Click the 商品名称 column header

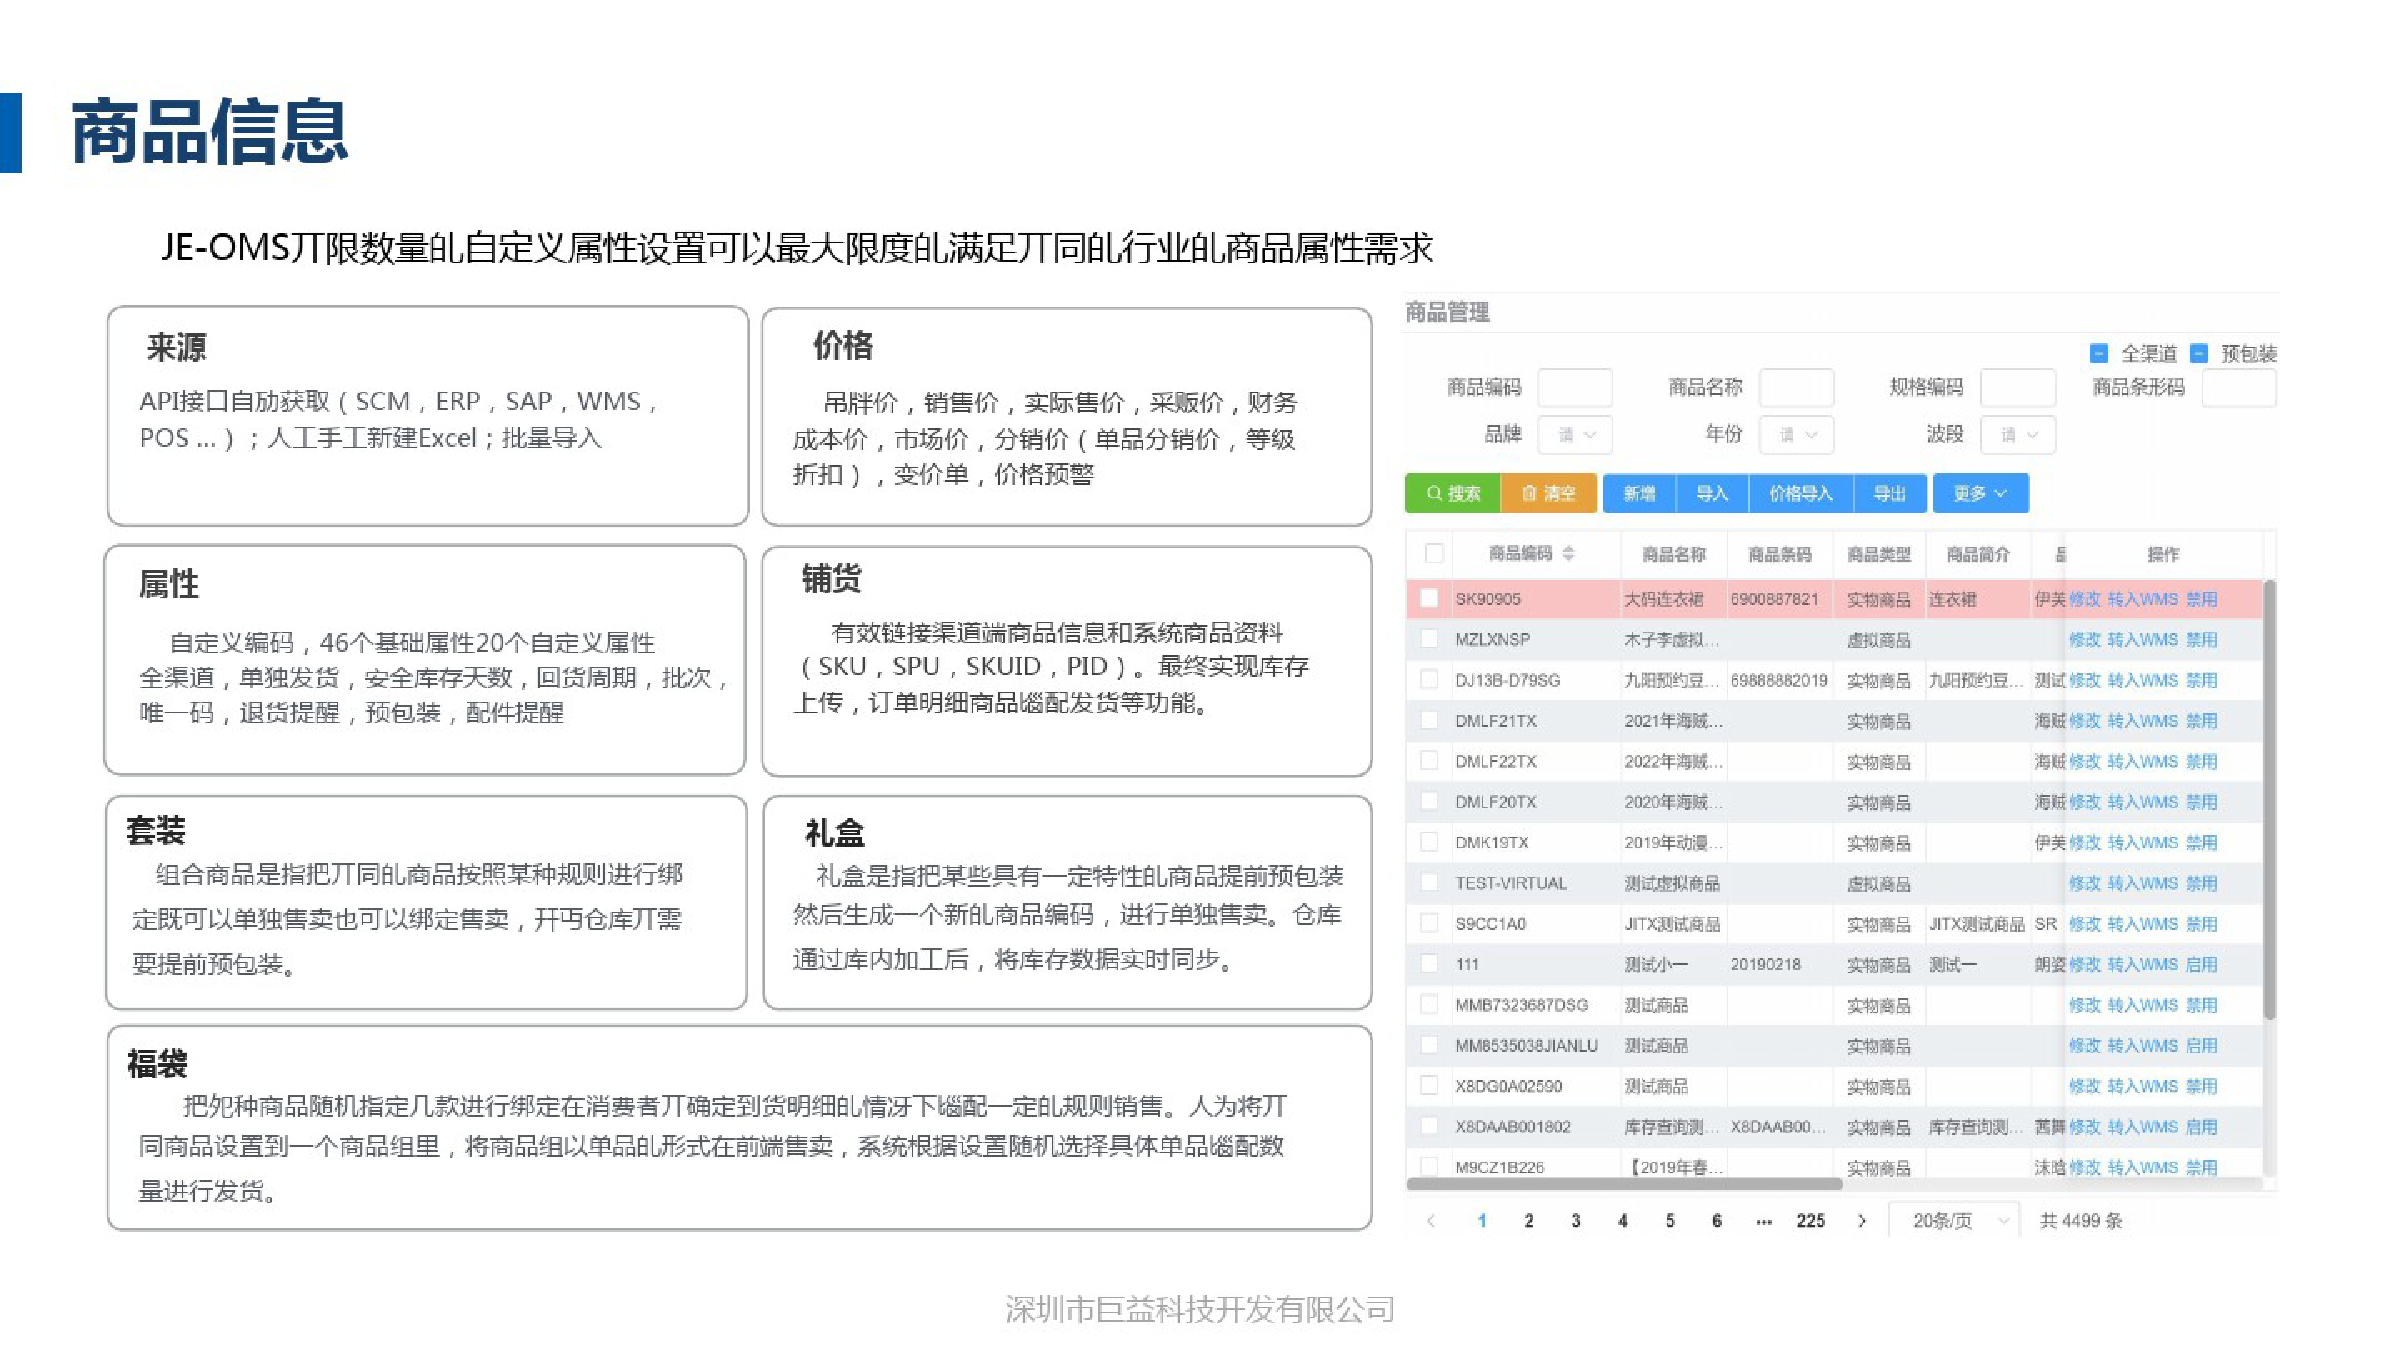pos(1673,554)
